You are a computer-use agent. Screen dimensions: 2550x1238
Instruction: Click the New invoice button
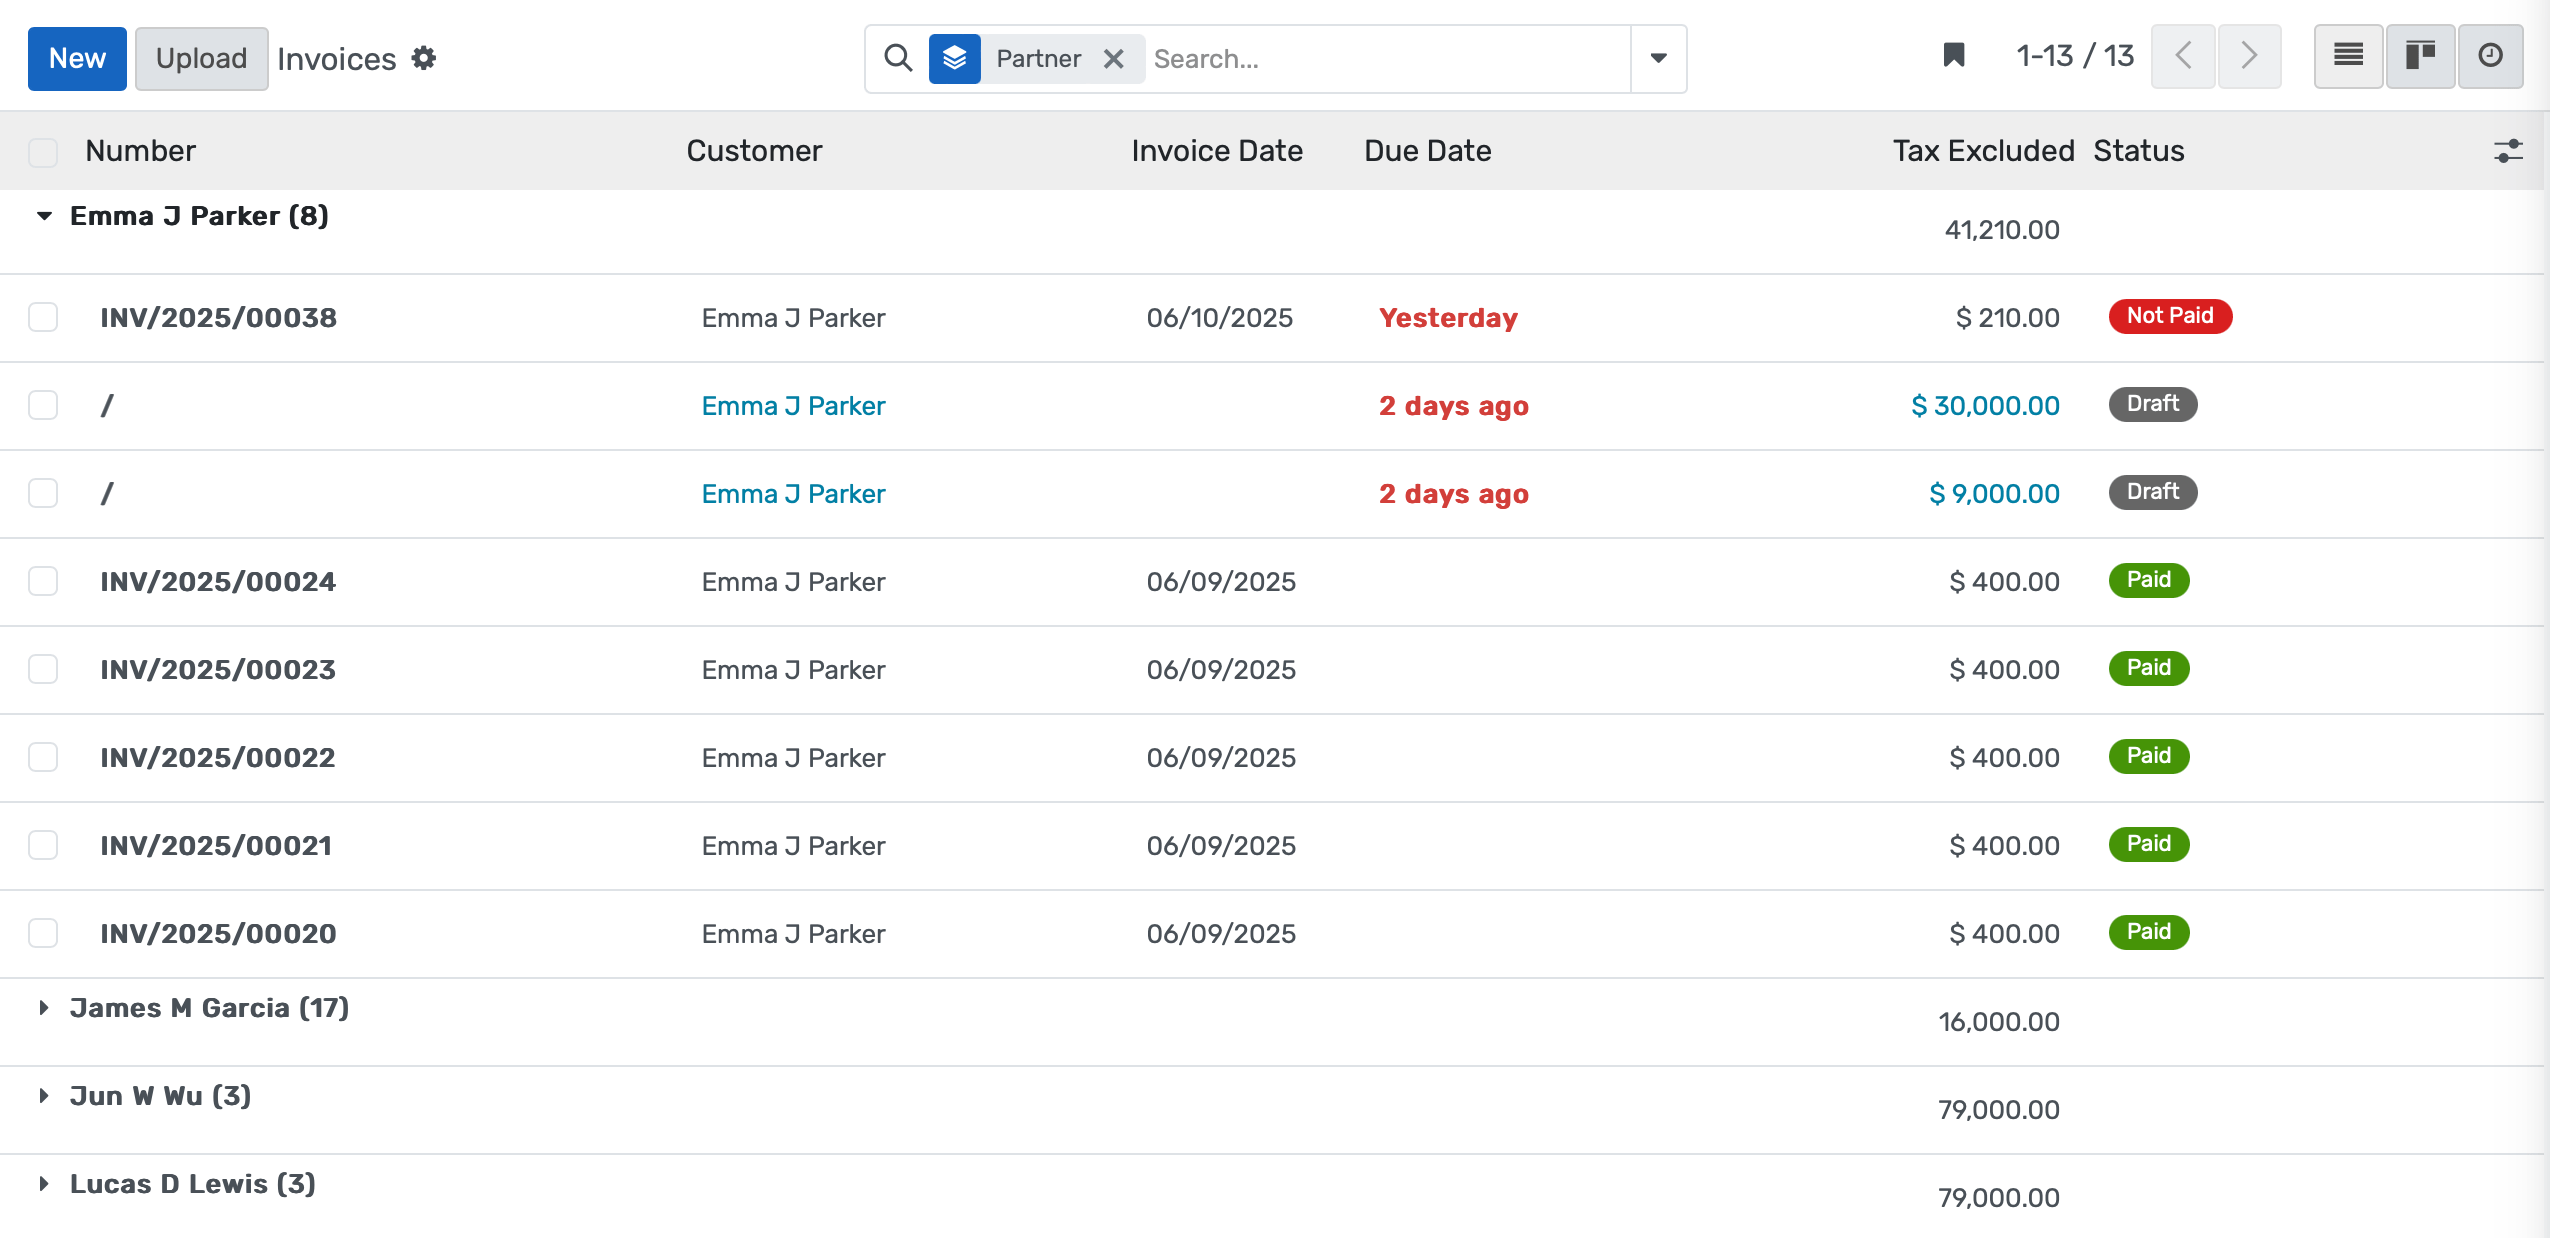pos(77,59)
